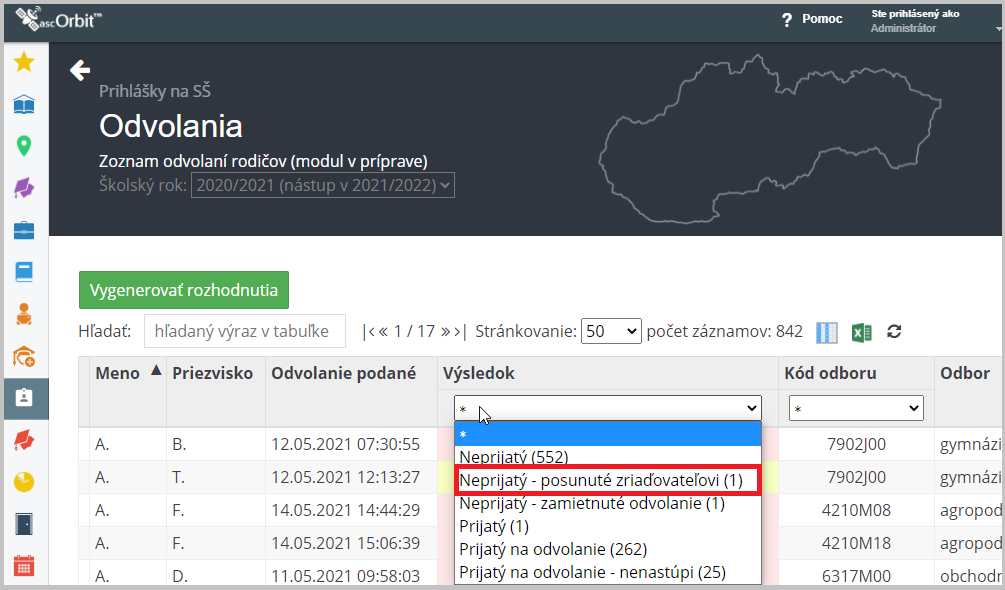
Task: Click the Odvolanie podané column header
Action: click(344, 373)
